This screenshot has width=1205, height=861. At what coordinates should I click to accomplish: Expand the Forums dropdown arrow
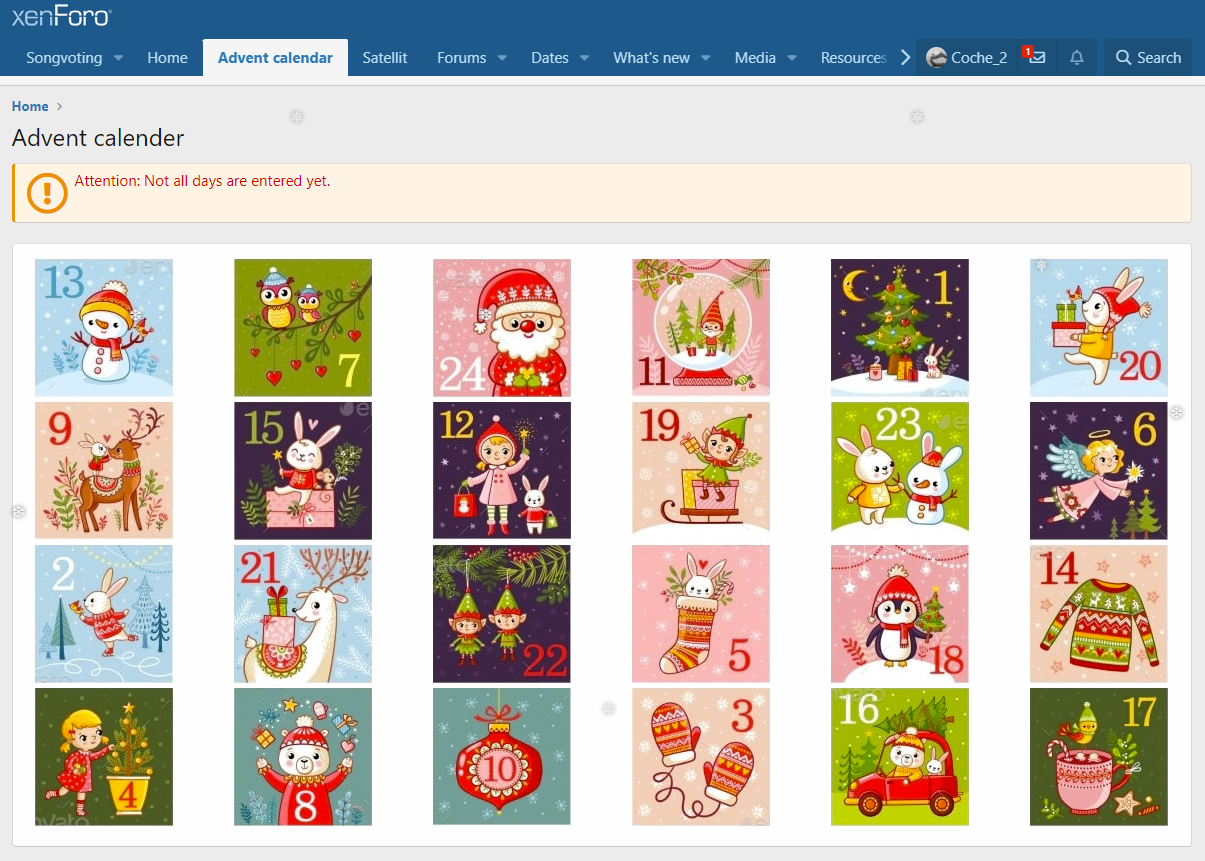point(503,58)
